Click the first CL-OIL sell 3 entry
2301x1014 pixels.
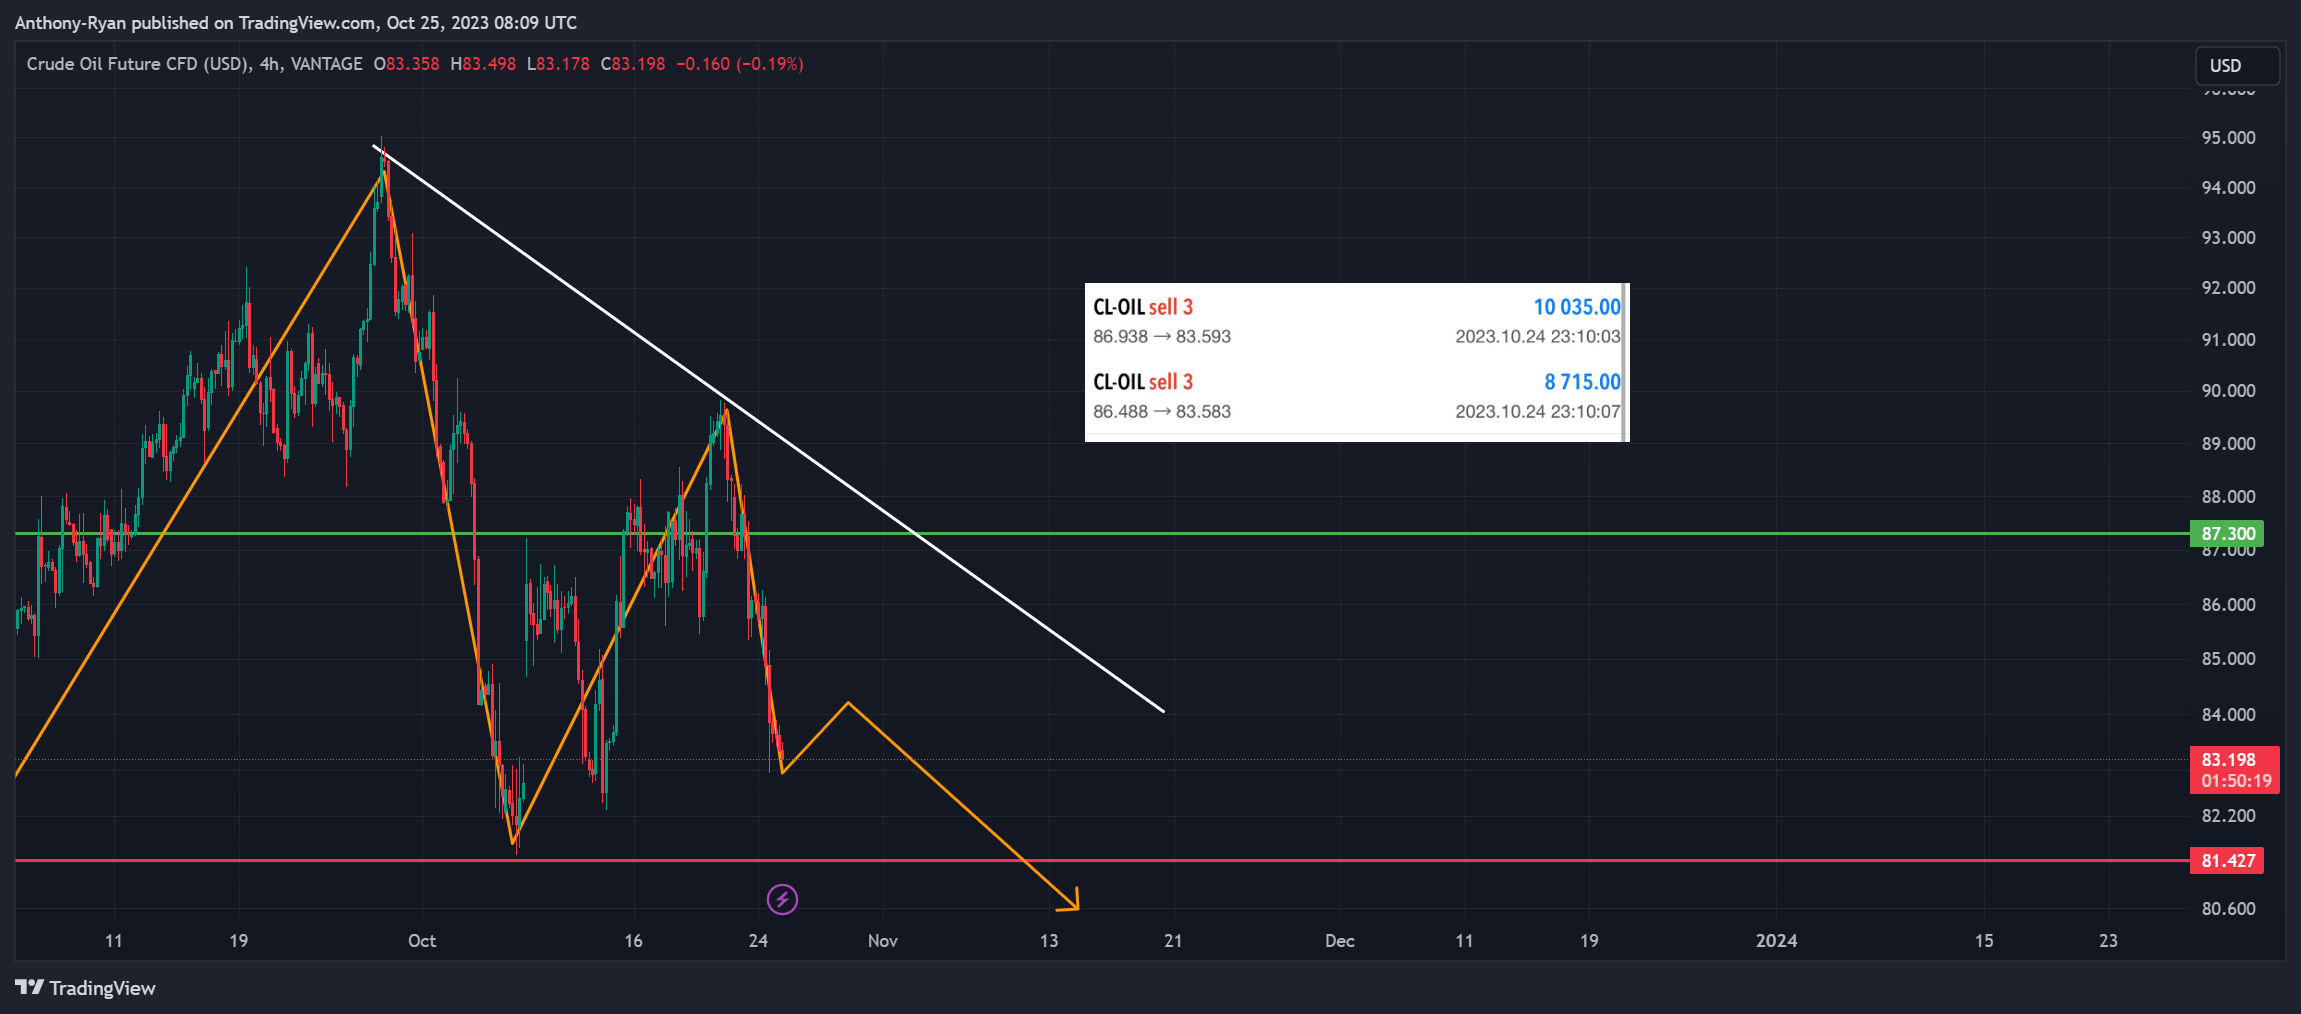pos(1143,307)
